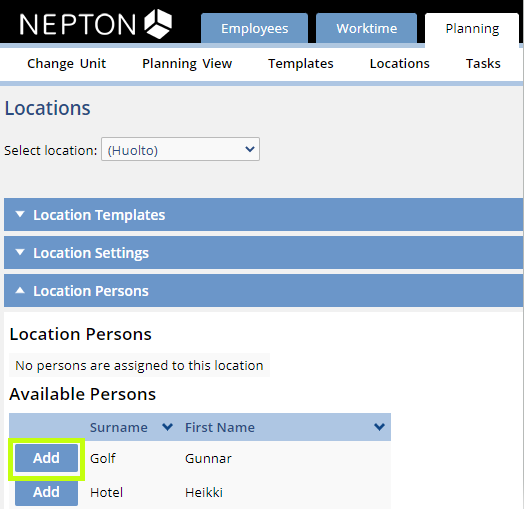Click the Surname column sort arrow
524x509 pixels.
167,427
